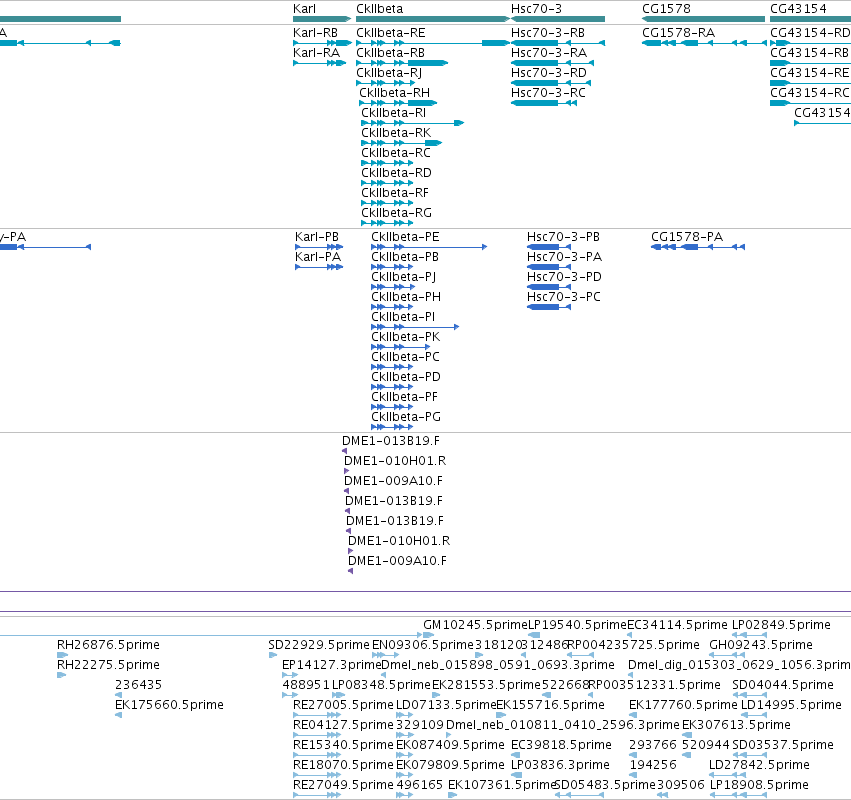Select EST LP02849.5prime

pos(782,625)
